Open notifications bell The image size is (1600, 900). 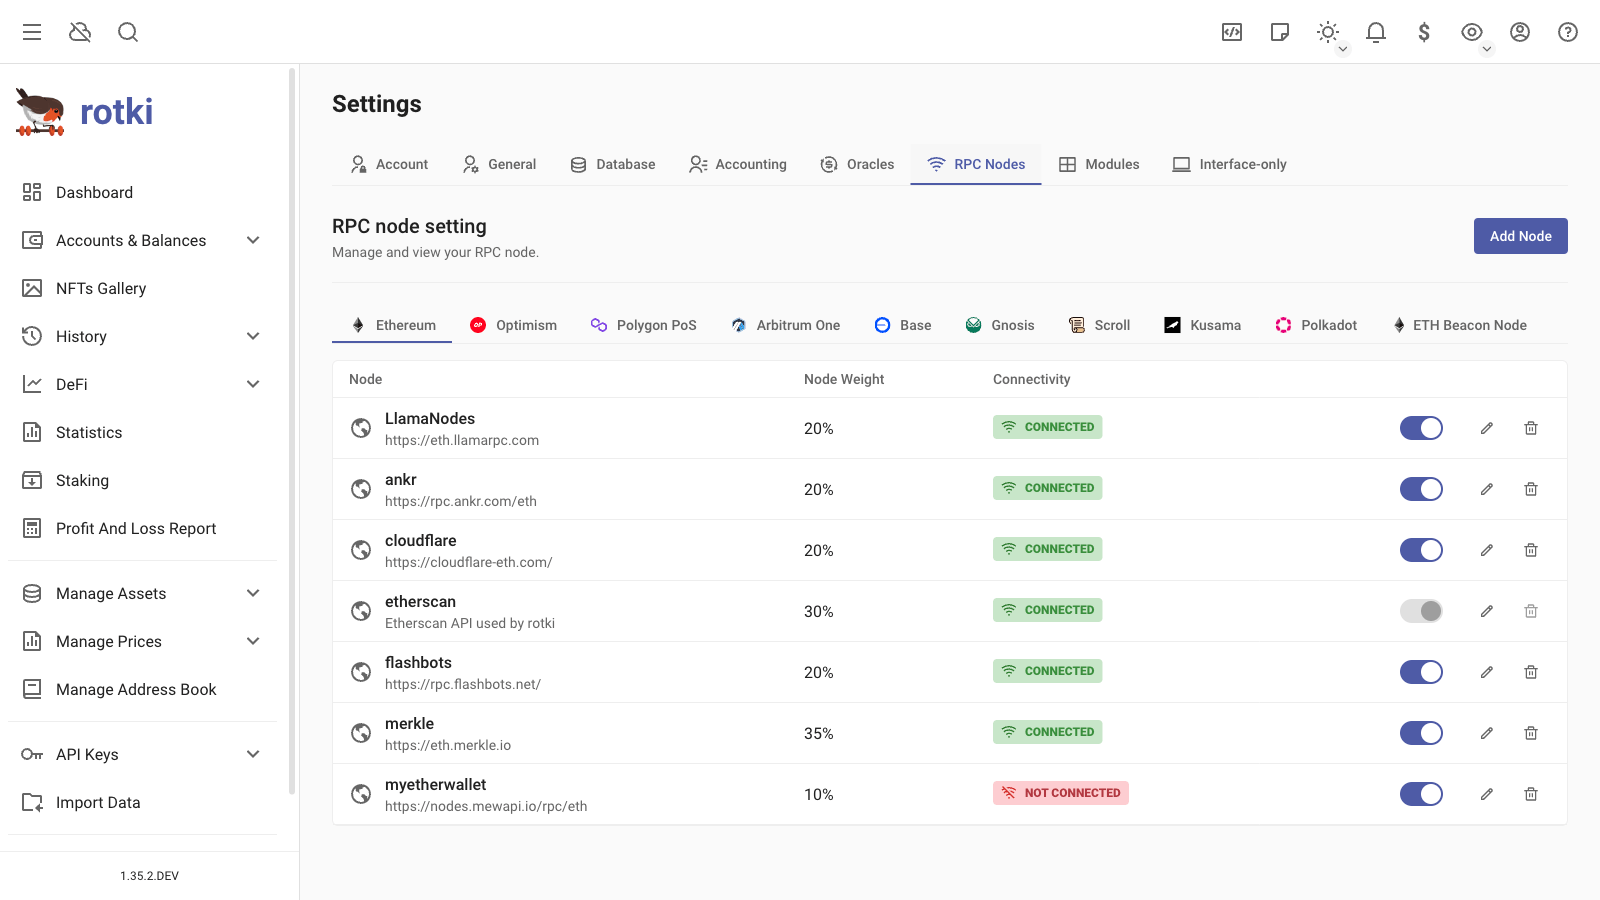(x=1376, y=32)
